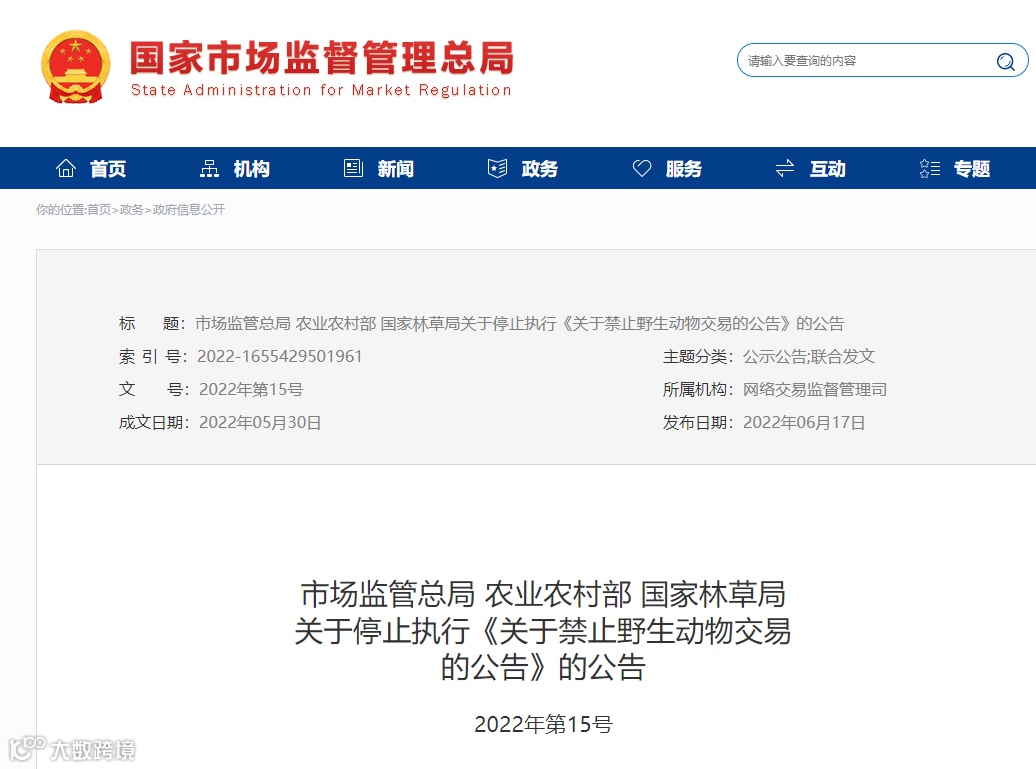1036x769 pixels.
Task: Click the State Administration for Market Regulation text
Action: (x=321, y=90)
